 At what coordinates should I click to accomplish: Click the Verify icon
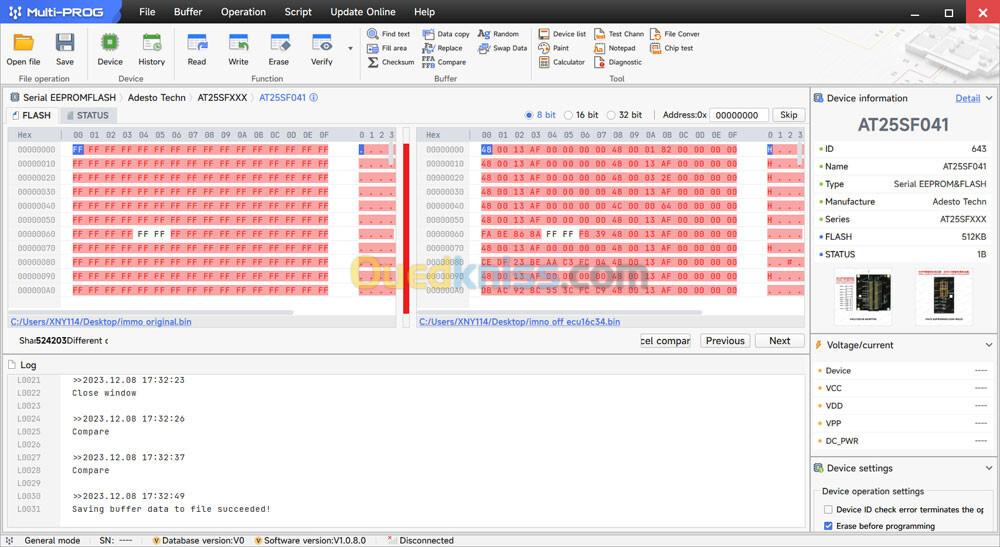pos(321,43)
